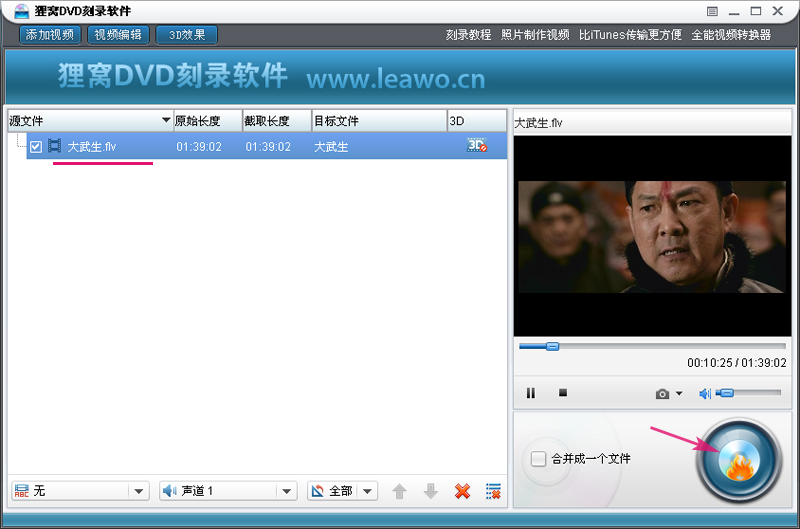Viewport: 800px width, 529px height.
Task: Open the 全能视频转换器 link
Action: [x=731, y=35]
